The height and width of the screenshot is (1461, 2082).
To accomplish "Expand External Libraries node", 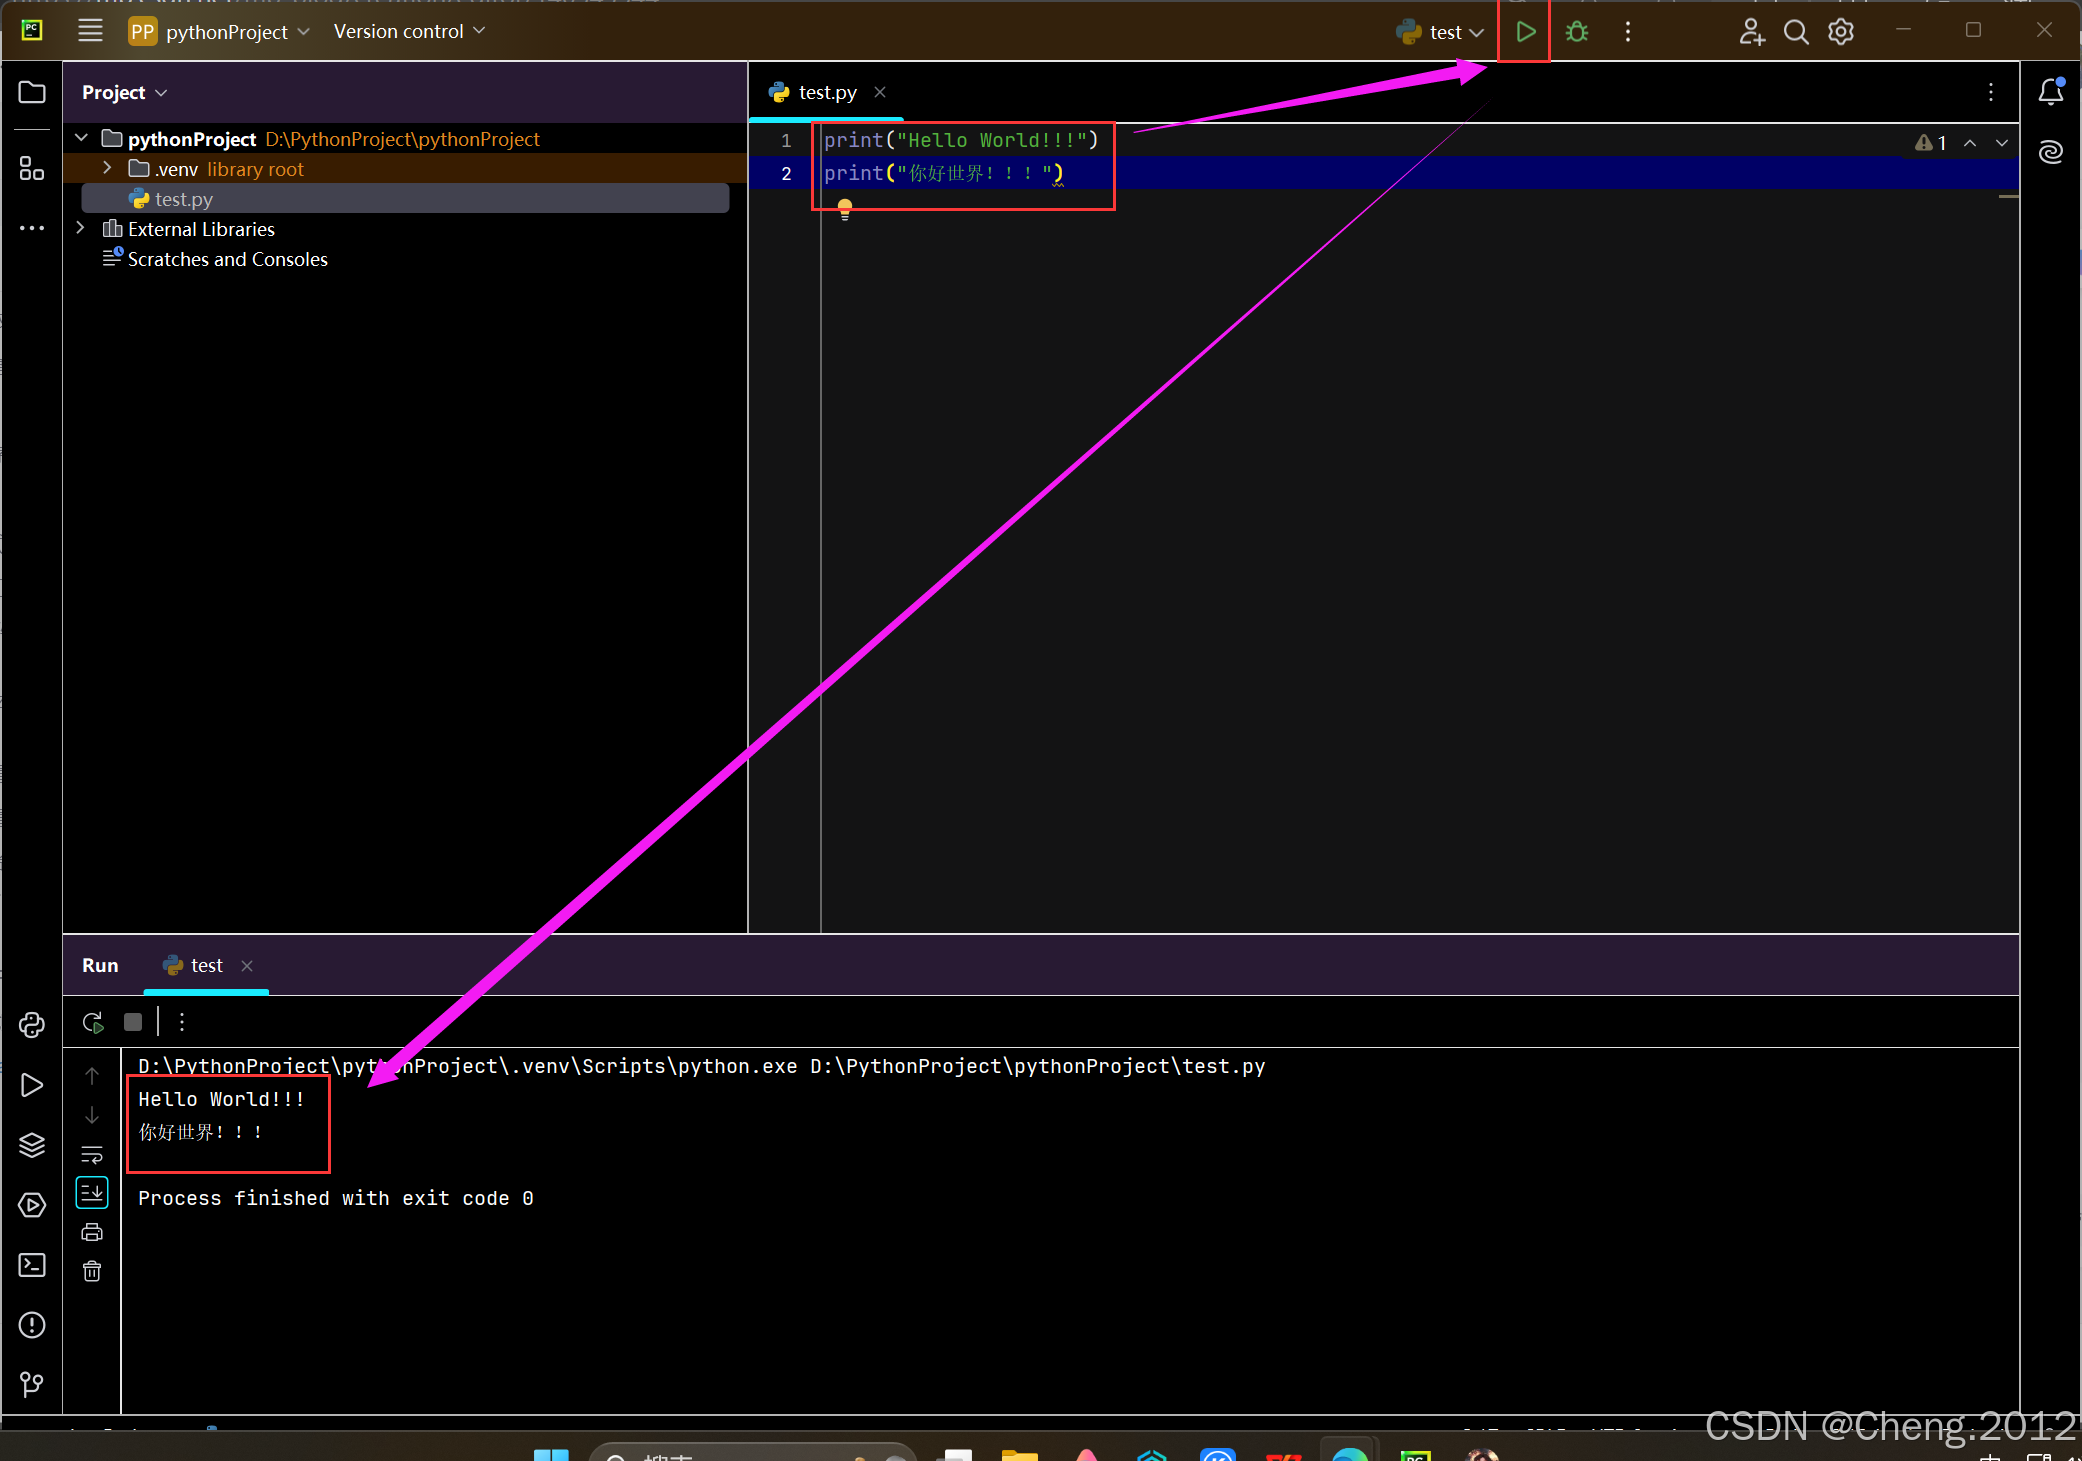I will click(81, 228).
